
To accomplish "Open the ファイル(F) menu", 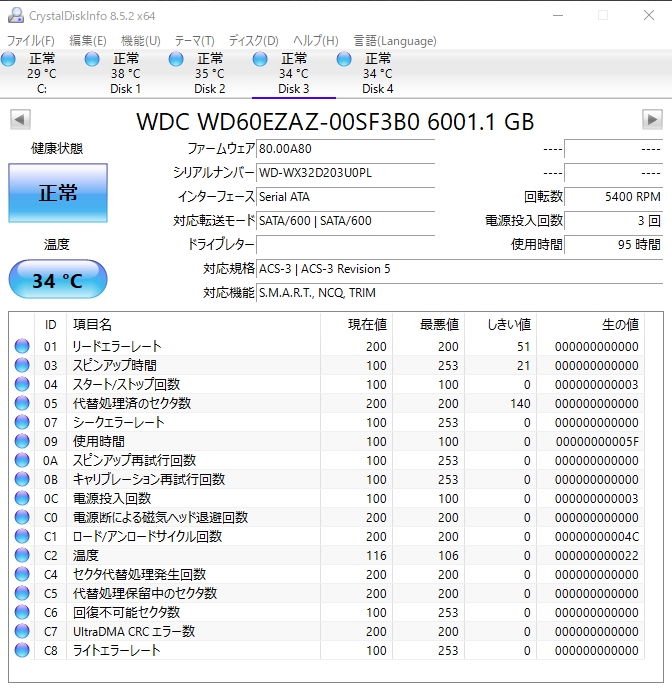I will pos(30,41).
